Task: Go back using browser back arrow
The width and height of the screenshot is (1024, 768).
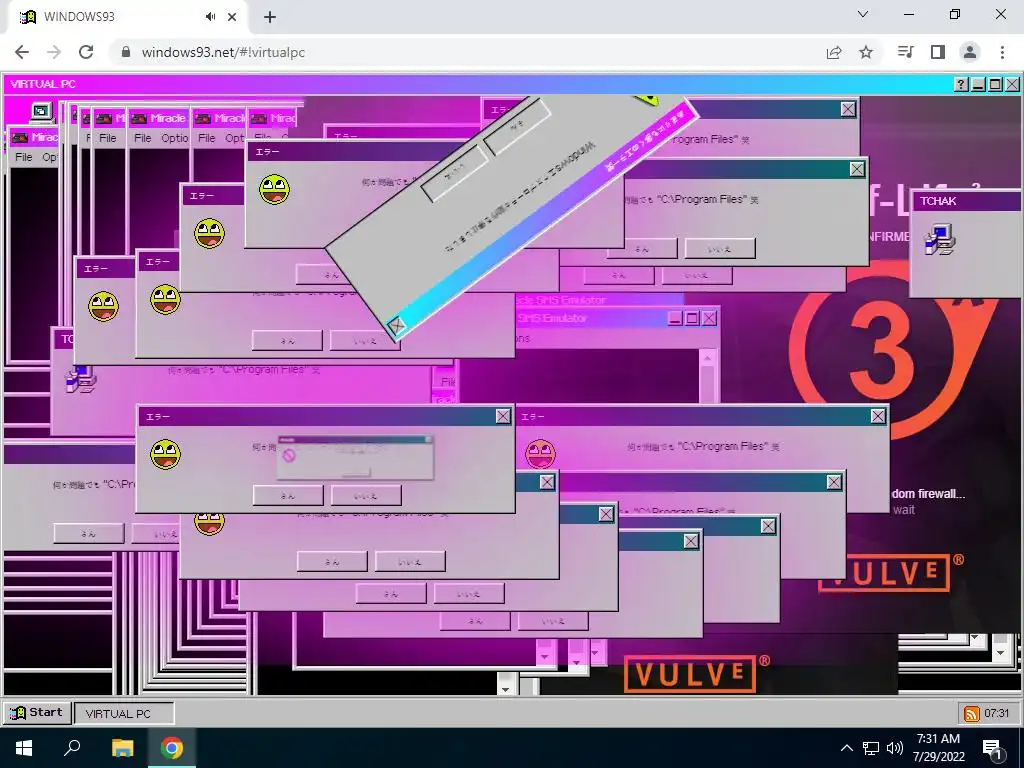Action: click(x=22, y=52)
